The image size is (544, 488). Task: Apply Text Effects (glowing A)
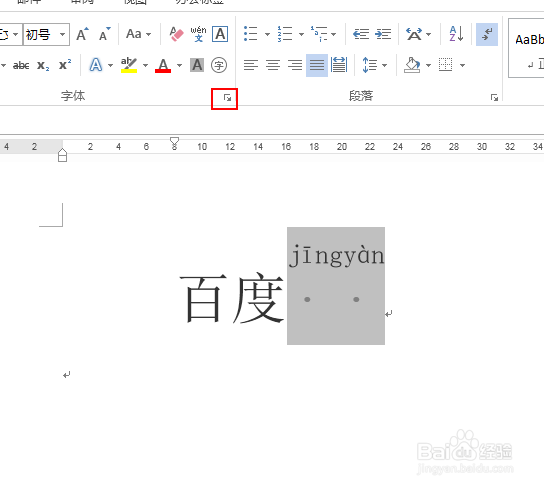click(x=96, y=65)
